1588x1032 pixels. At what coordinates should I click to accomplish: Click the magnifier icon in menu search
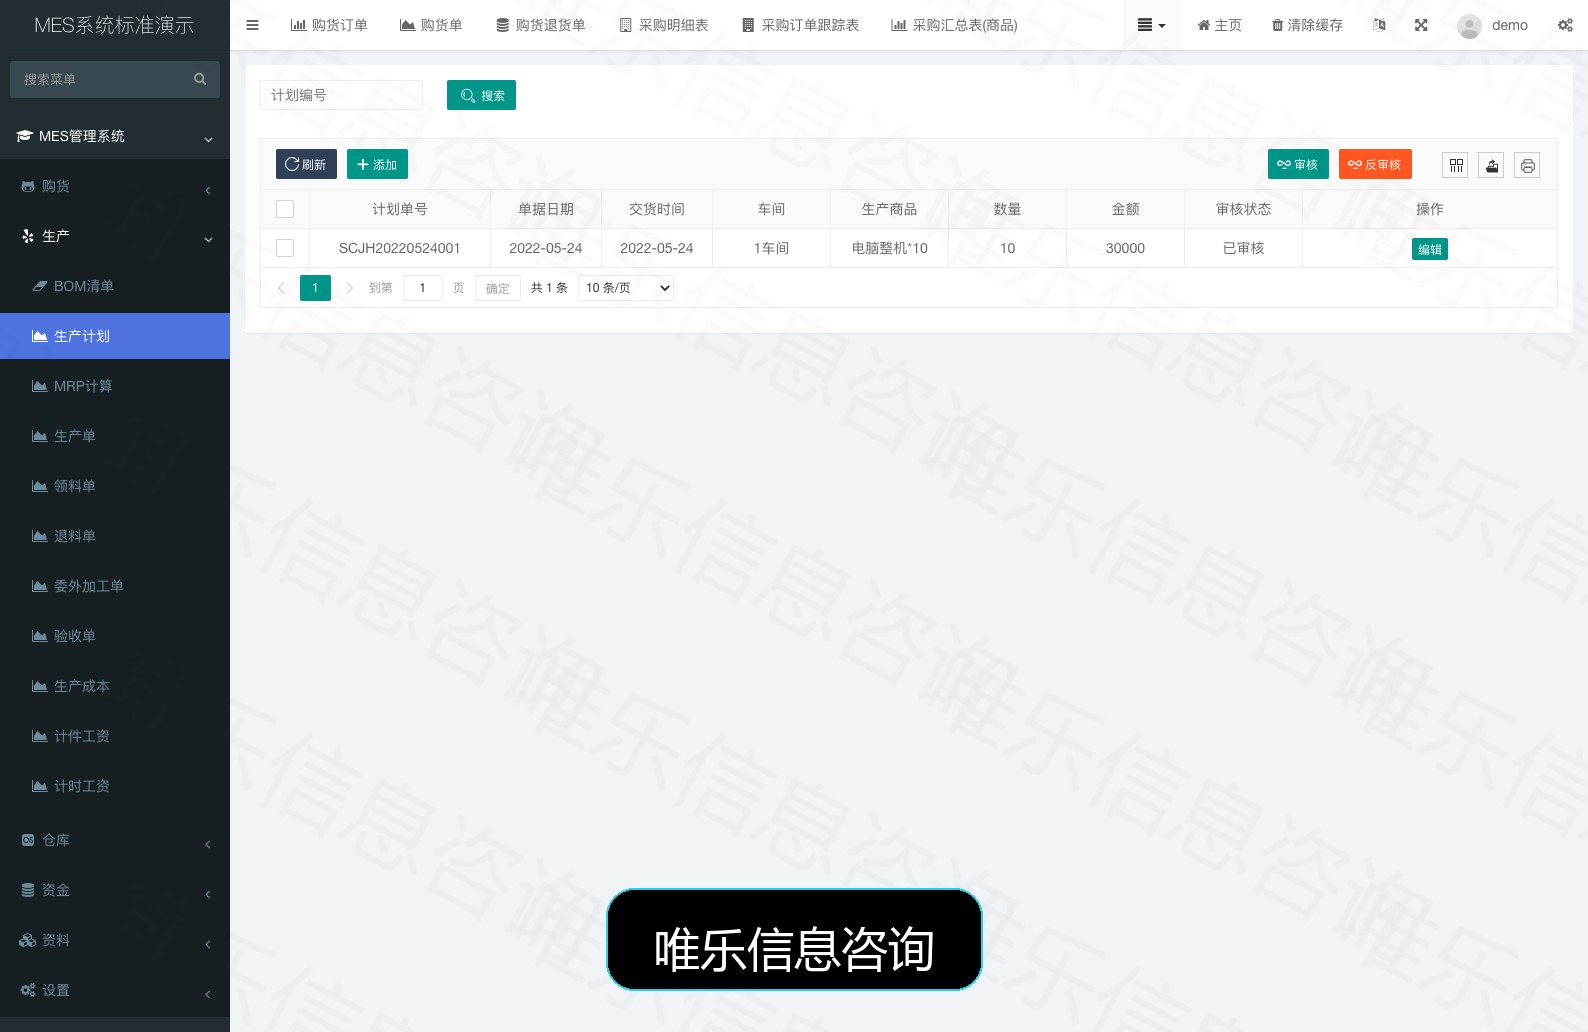pos(200,79)
